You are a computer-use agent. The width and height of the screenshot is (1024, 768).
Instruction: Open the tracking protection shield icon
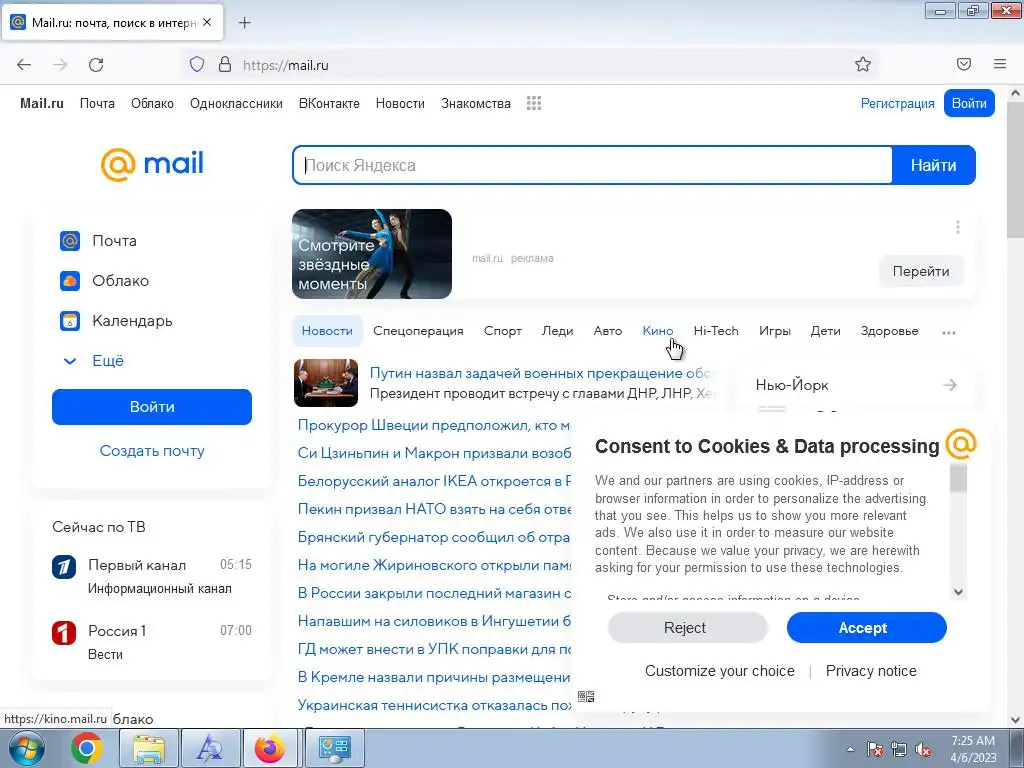197,64
